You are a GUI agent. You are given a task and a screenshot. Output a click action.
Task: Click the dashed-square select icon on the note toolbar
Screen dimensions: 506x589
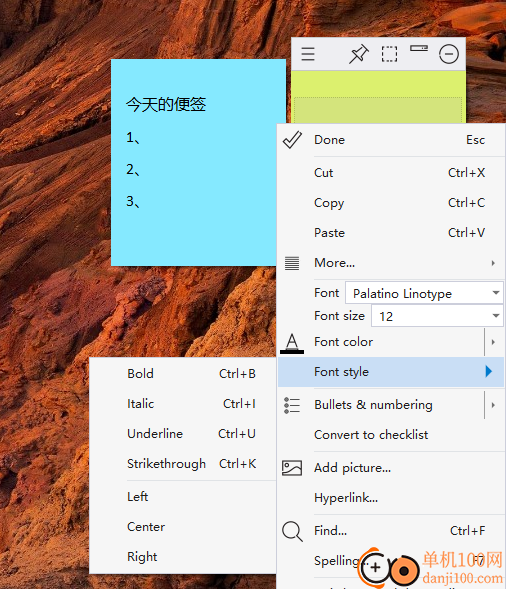click(x=389, y=54)
